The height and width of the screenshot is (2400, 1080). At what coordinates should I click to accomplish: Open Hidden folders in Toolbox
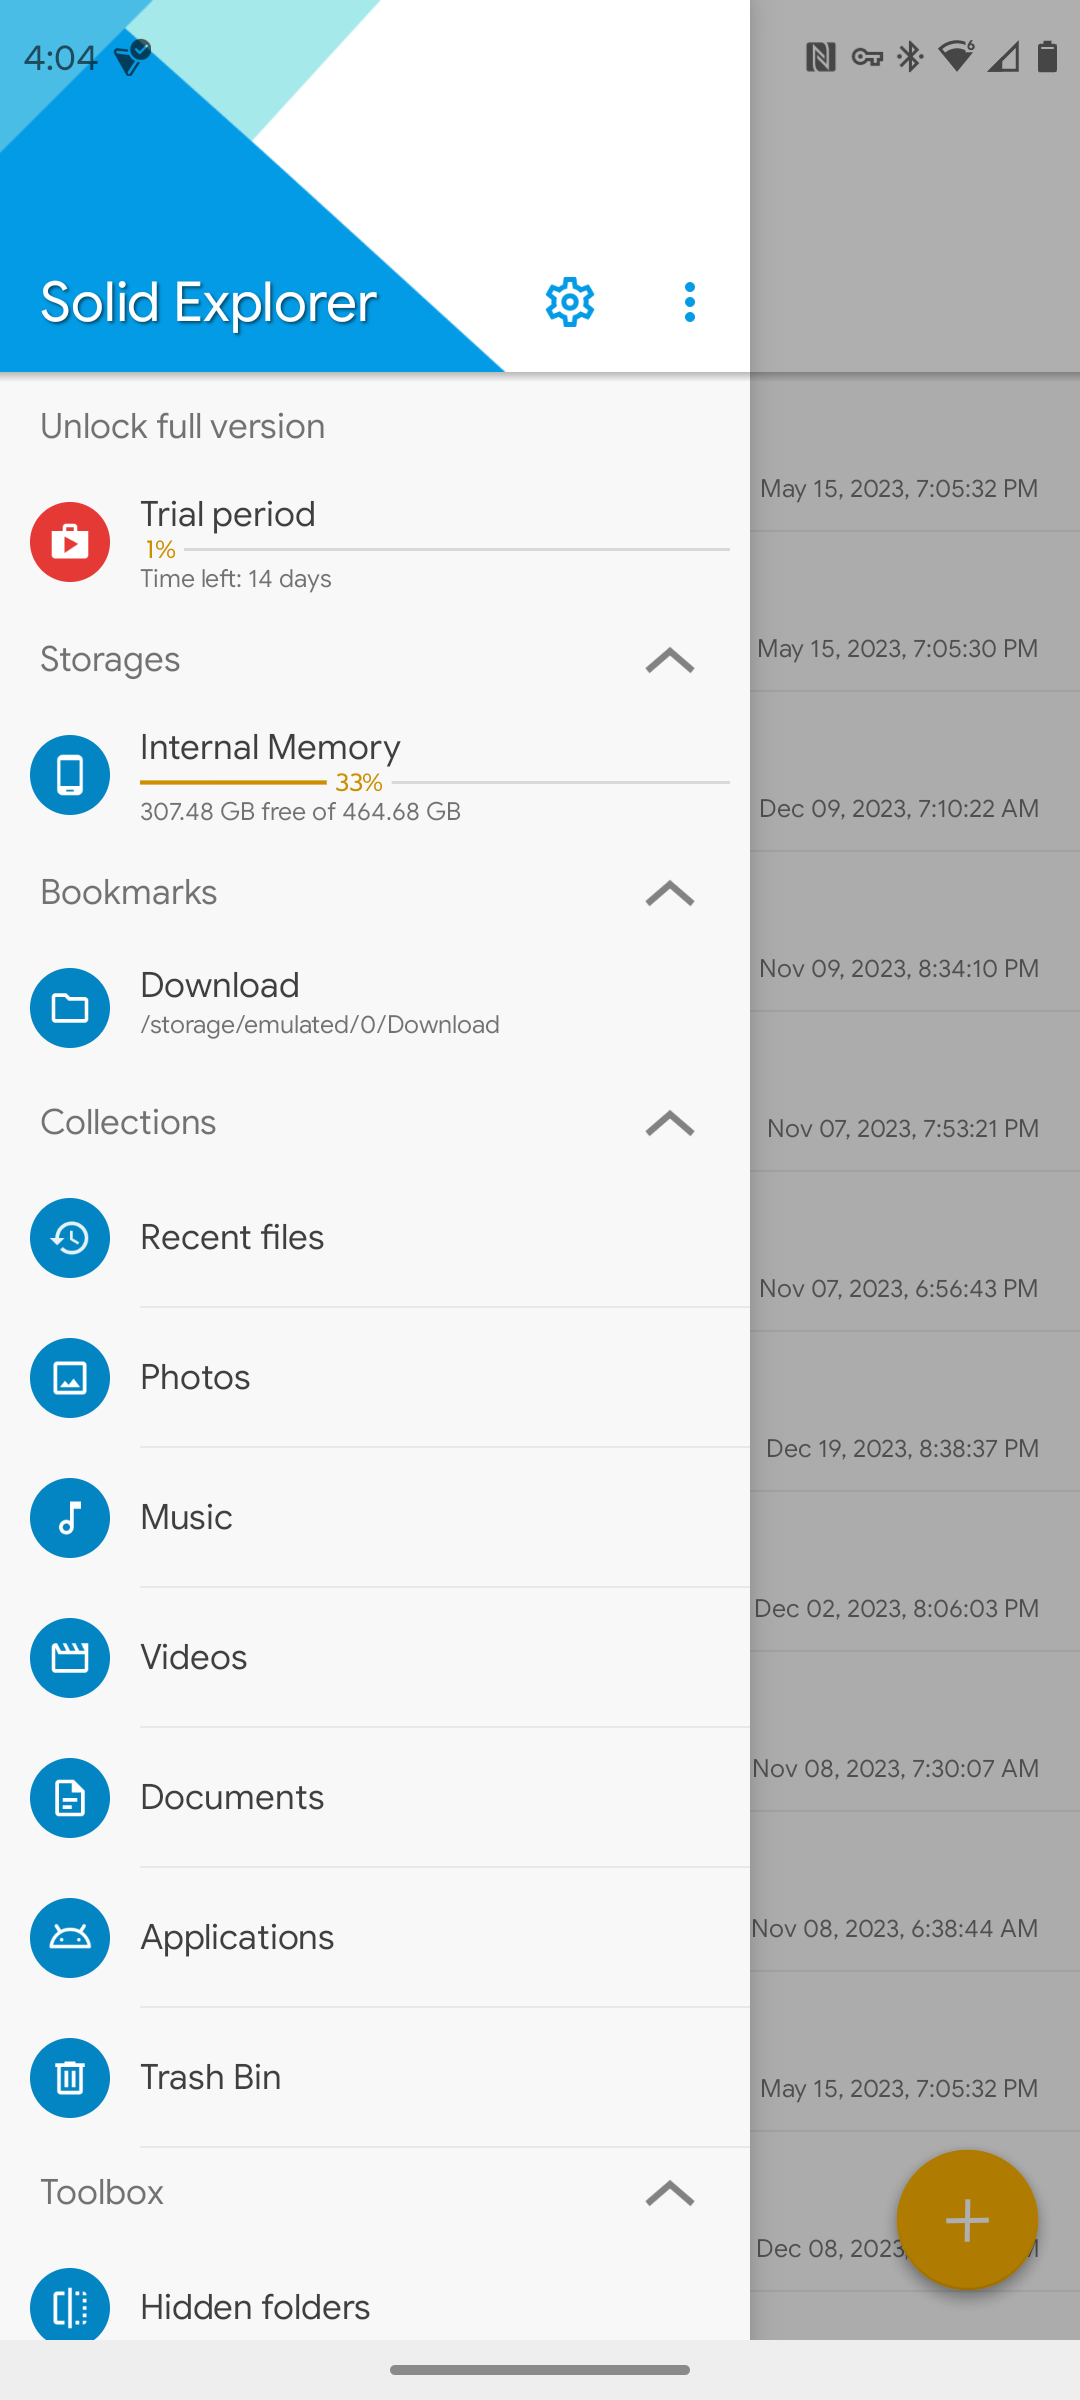coord(255,2307)
